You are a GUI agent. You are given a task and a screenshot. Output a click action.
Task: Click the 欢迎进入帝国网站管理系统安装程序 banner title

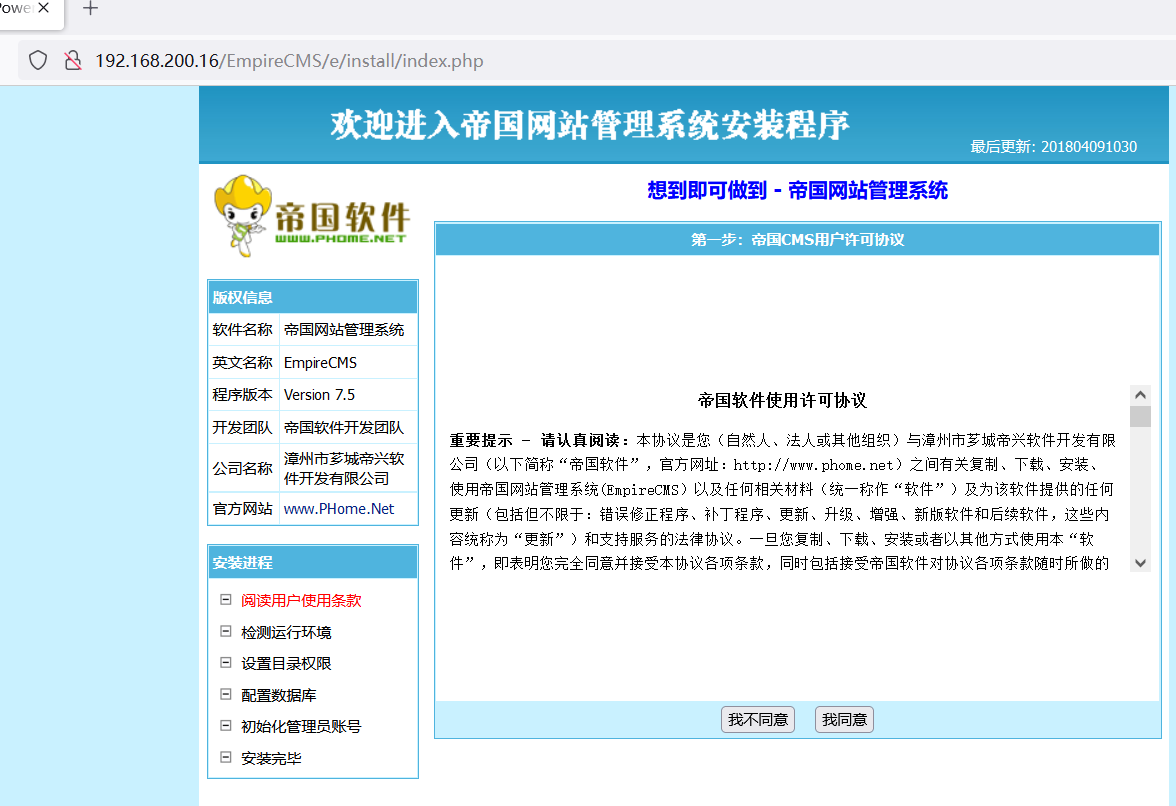590,124
